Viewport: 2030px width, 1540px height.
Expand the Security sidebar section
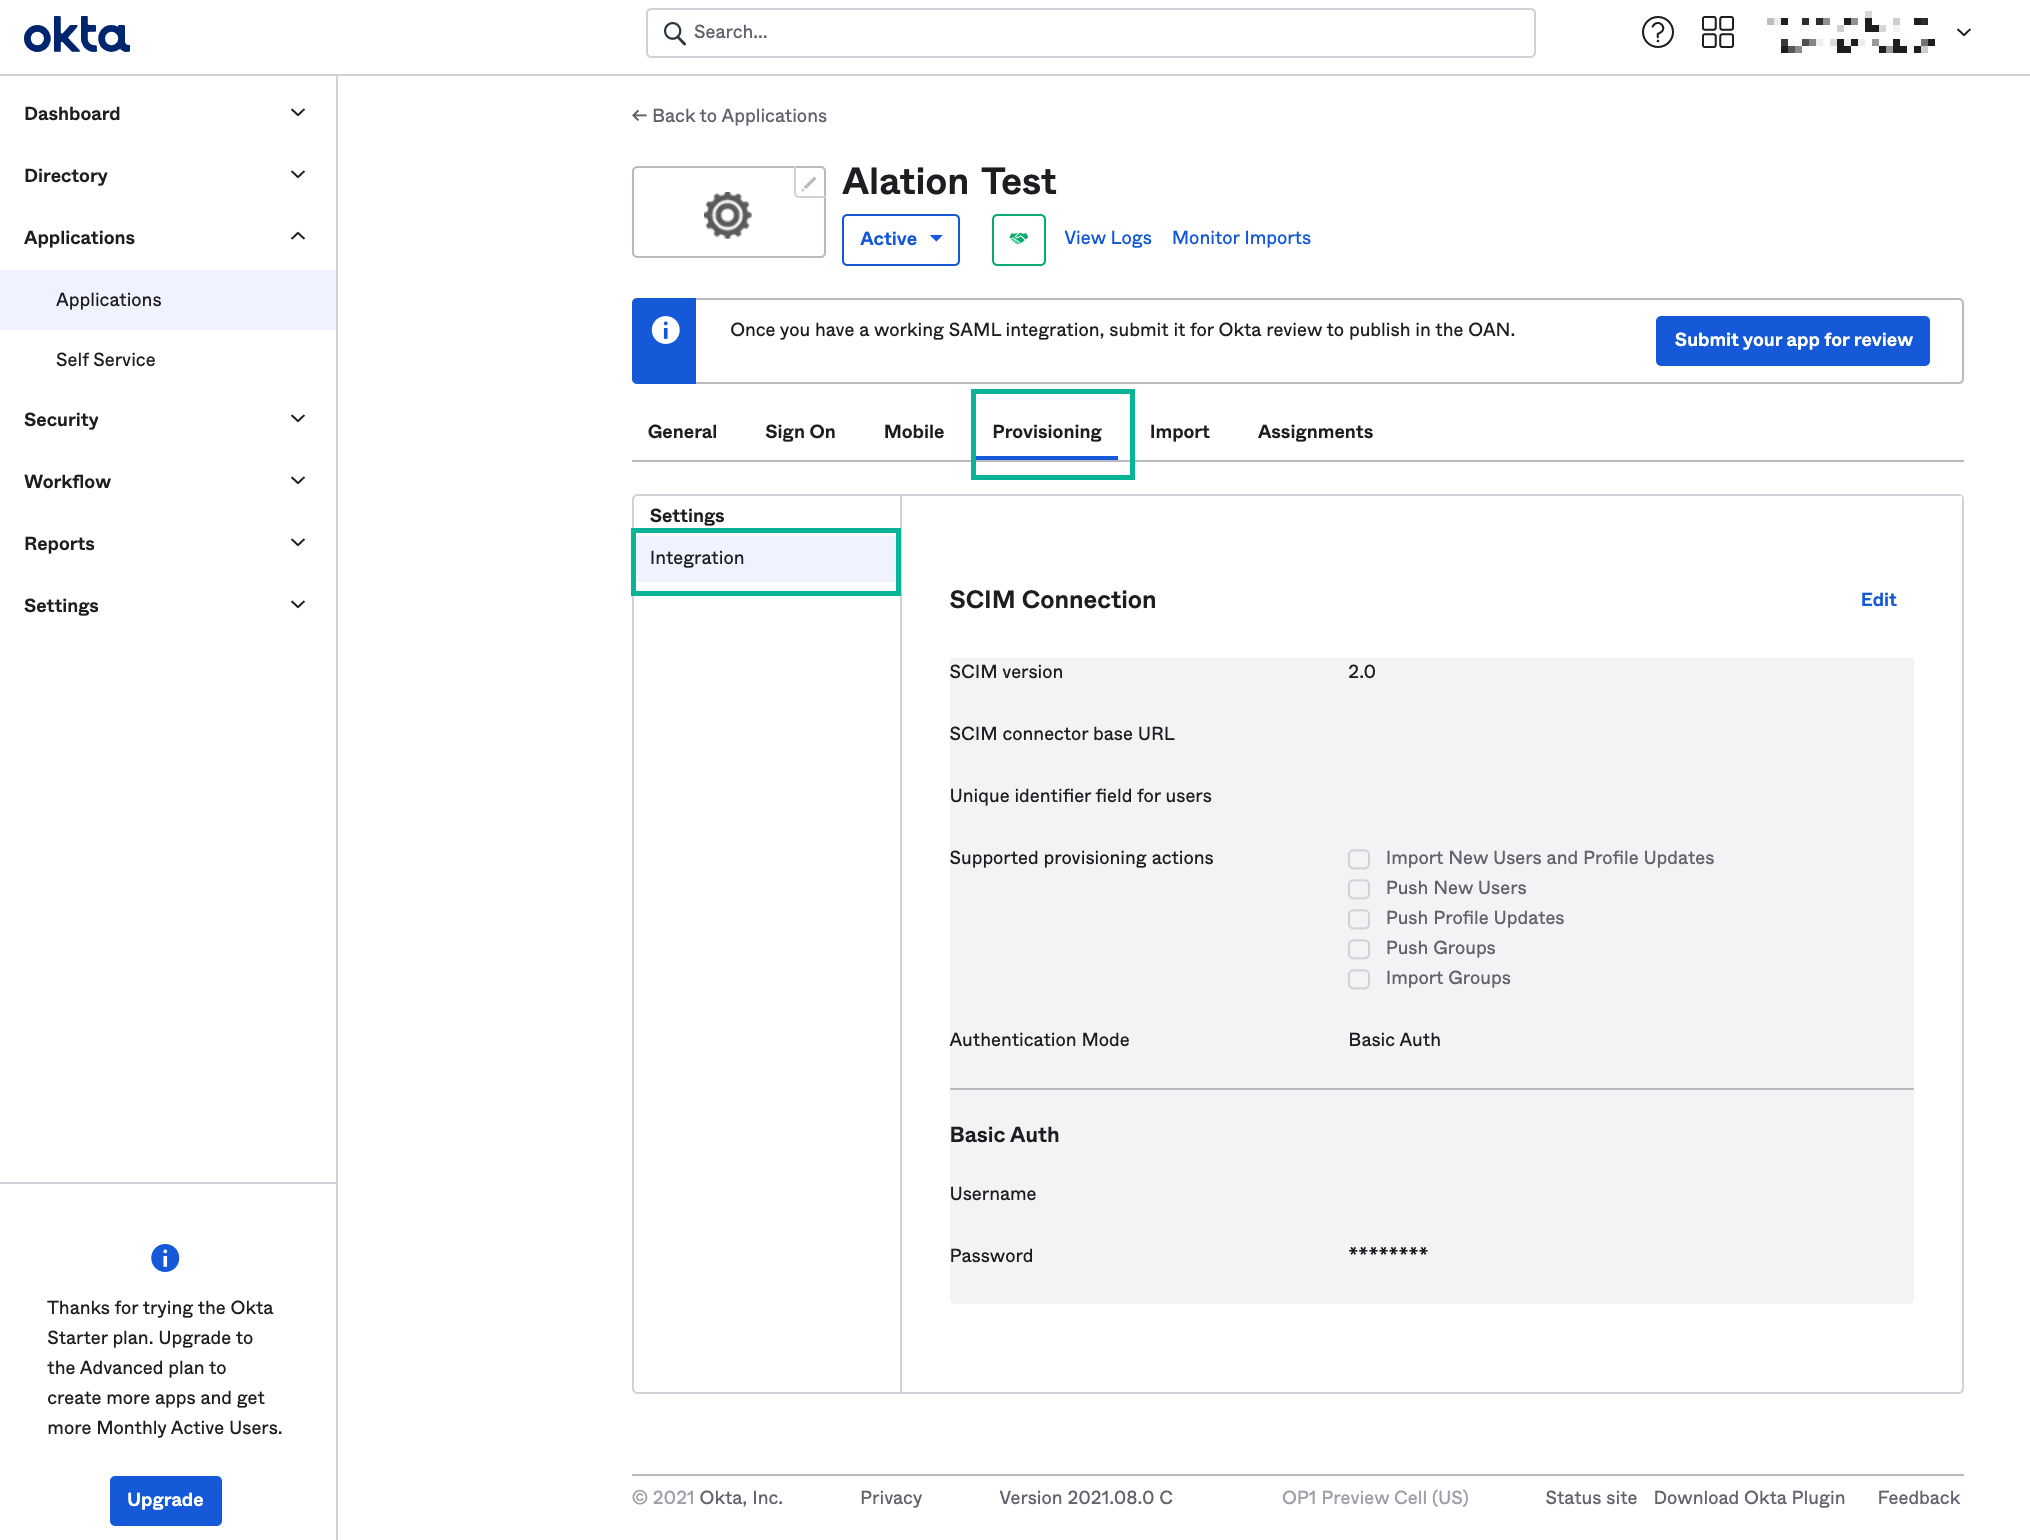(x=167, y=419)
